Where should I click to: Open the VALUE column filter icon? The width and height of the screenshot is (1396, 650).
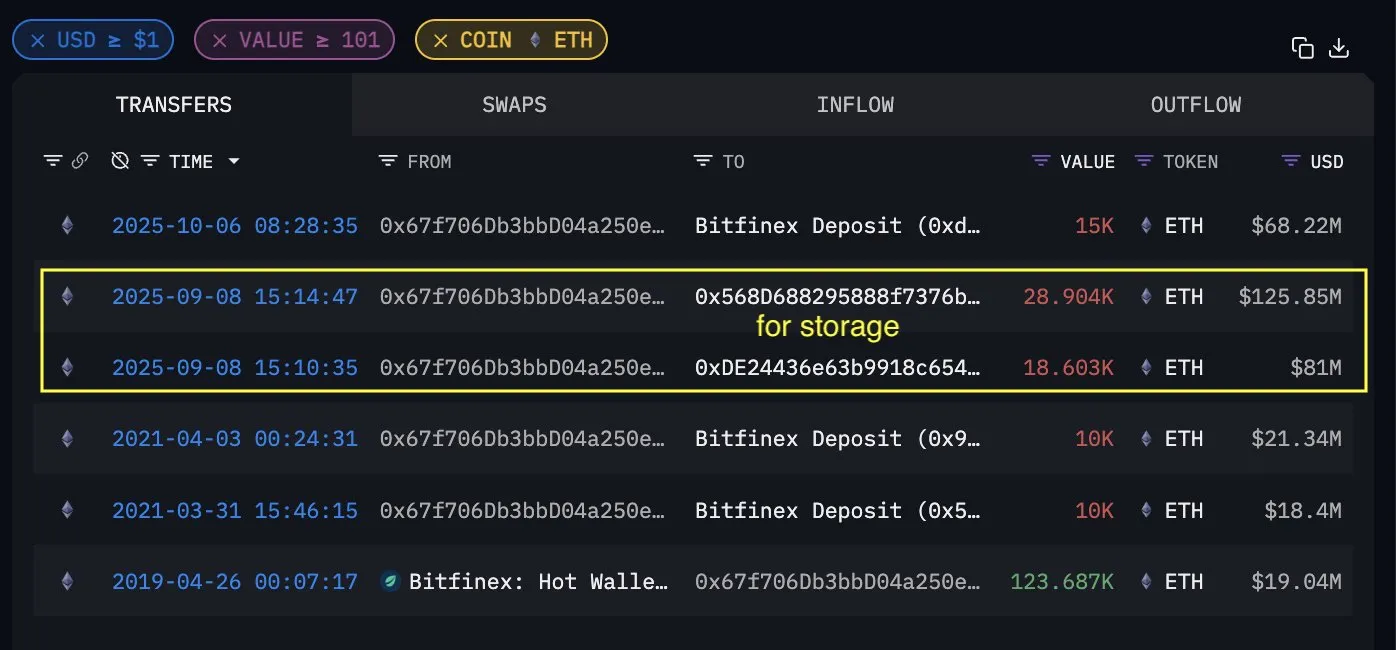pyautogui.click(x=1041, y=161)
